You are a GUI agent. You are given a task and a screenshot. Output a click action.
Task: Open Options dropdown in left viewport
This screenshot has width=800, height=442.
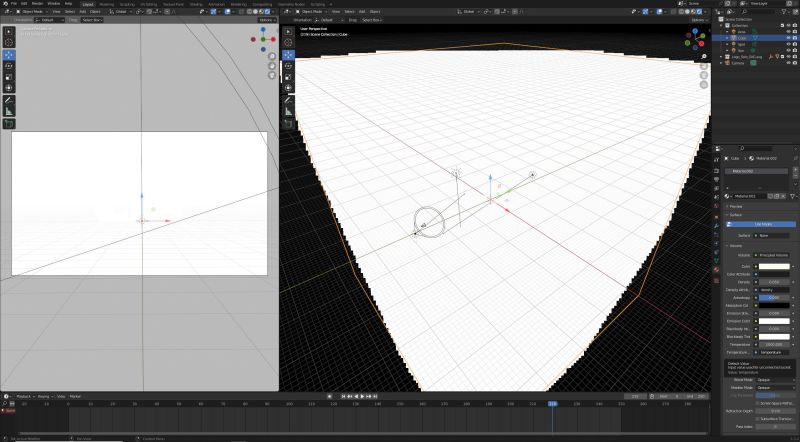267,20
